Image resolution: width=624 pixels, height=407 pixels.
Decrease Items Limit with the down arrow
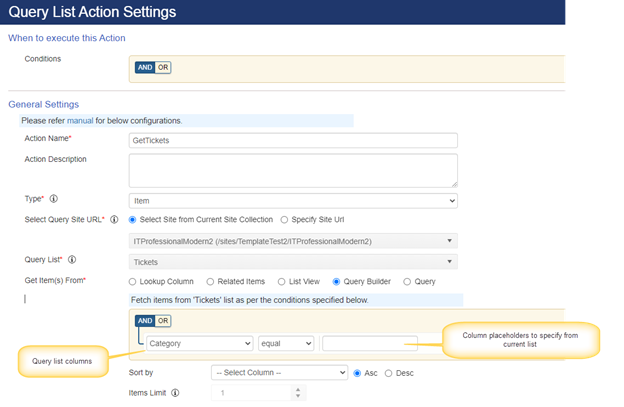[x=298, y=396]
